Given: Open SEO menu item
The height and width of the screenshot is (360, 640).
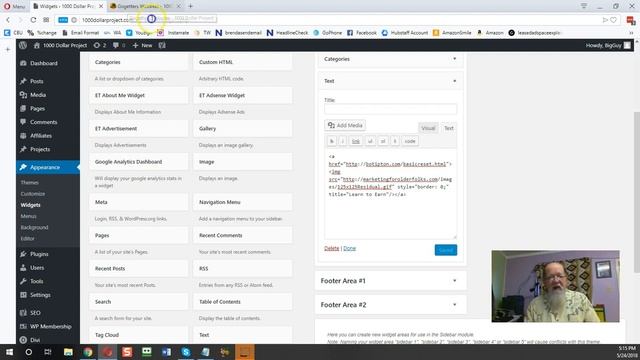Looking at the screenshot, I should (35, 313).
